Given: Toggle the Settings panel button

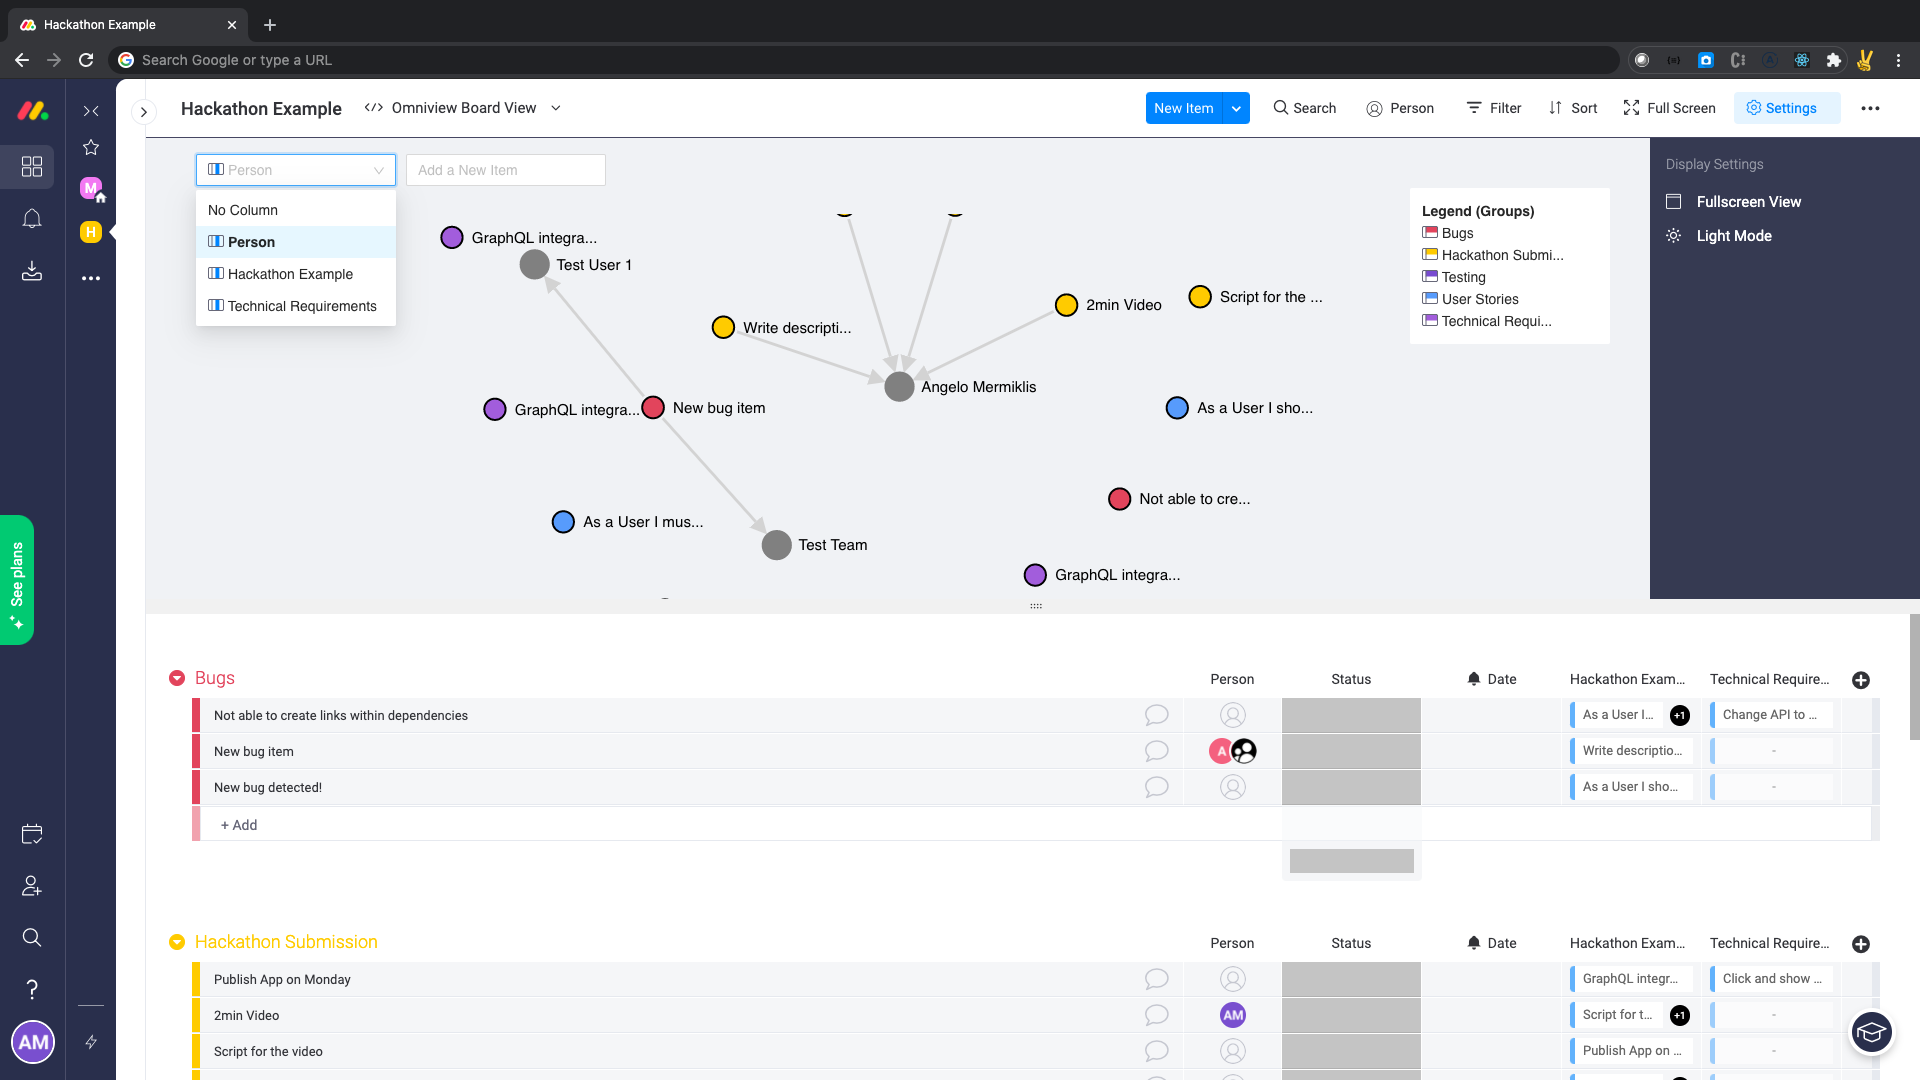Looking at the screenshot, I should tap(1782, 108).
